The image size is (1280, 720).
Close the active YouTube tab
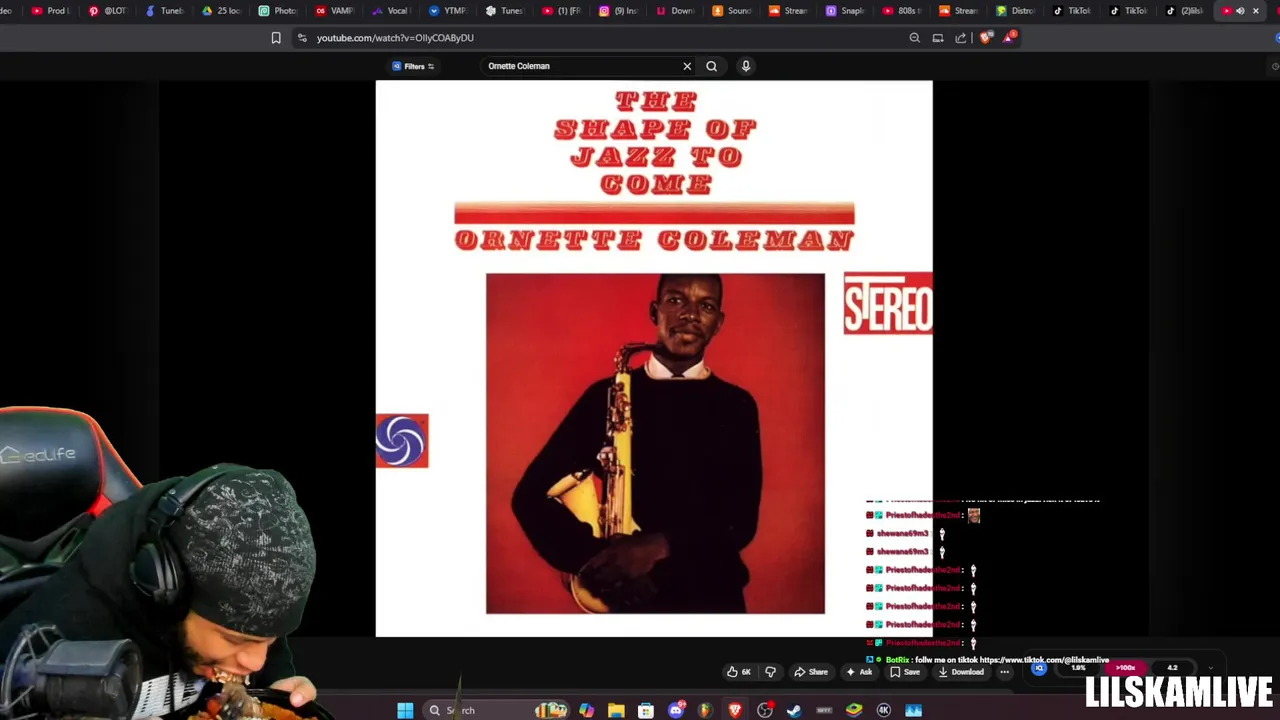(x=1256, y=11)
